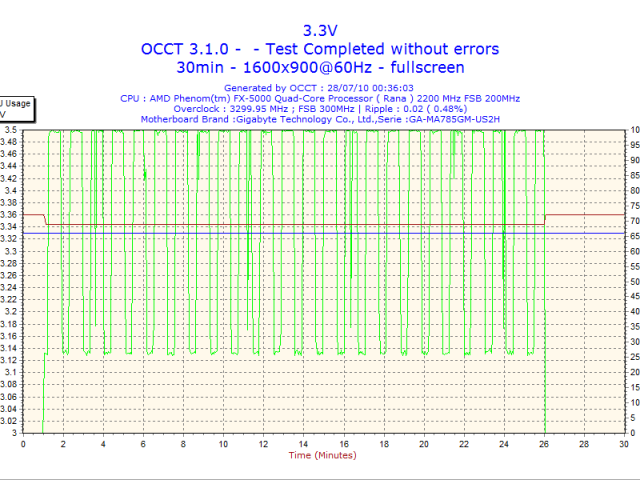Click x-axis tick label "10"
640x480 pixels.
(x=223, y=444)
